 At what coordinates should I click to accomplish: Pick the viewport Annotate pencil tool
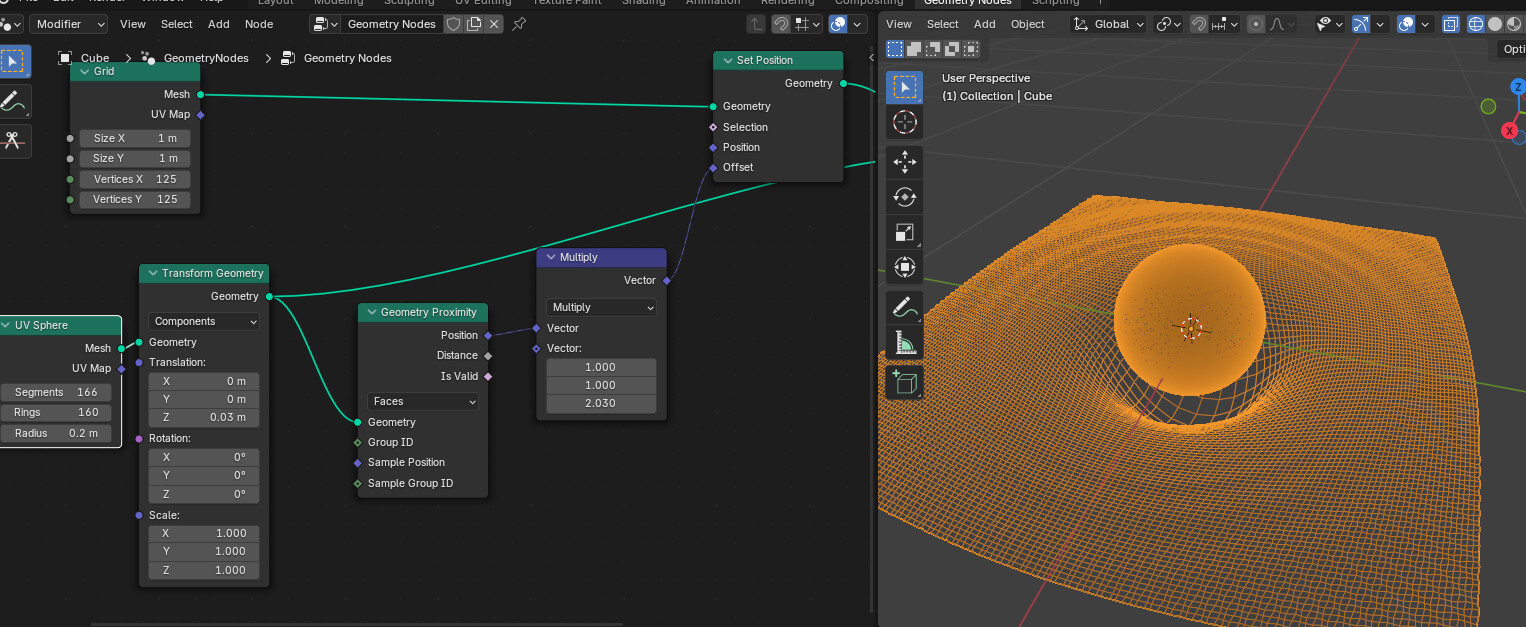[x=904, y=308]
